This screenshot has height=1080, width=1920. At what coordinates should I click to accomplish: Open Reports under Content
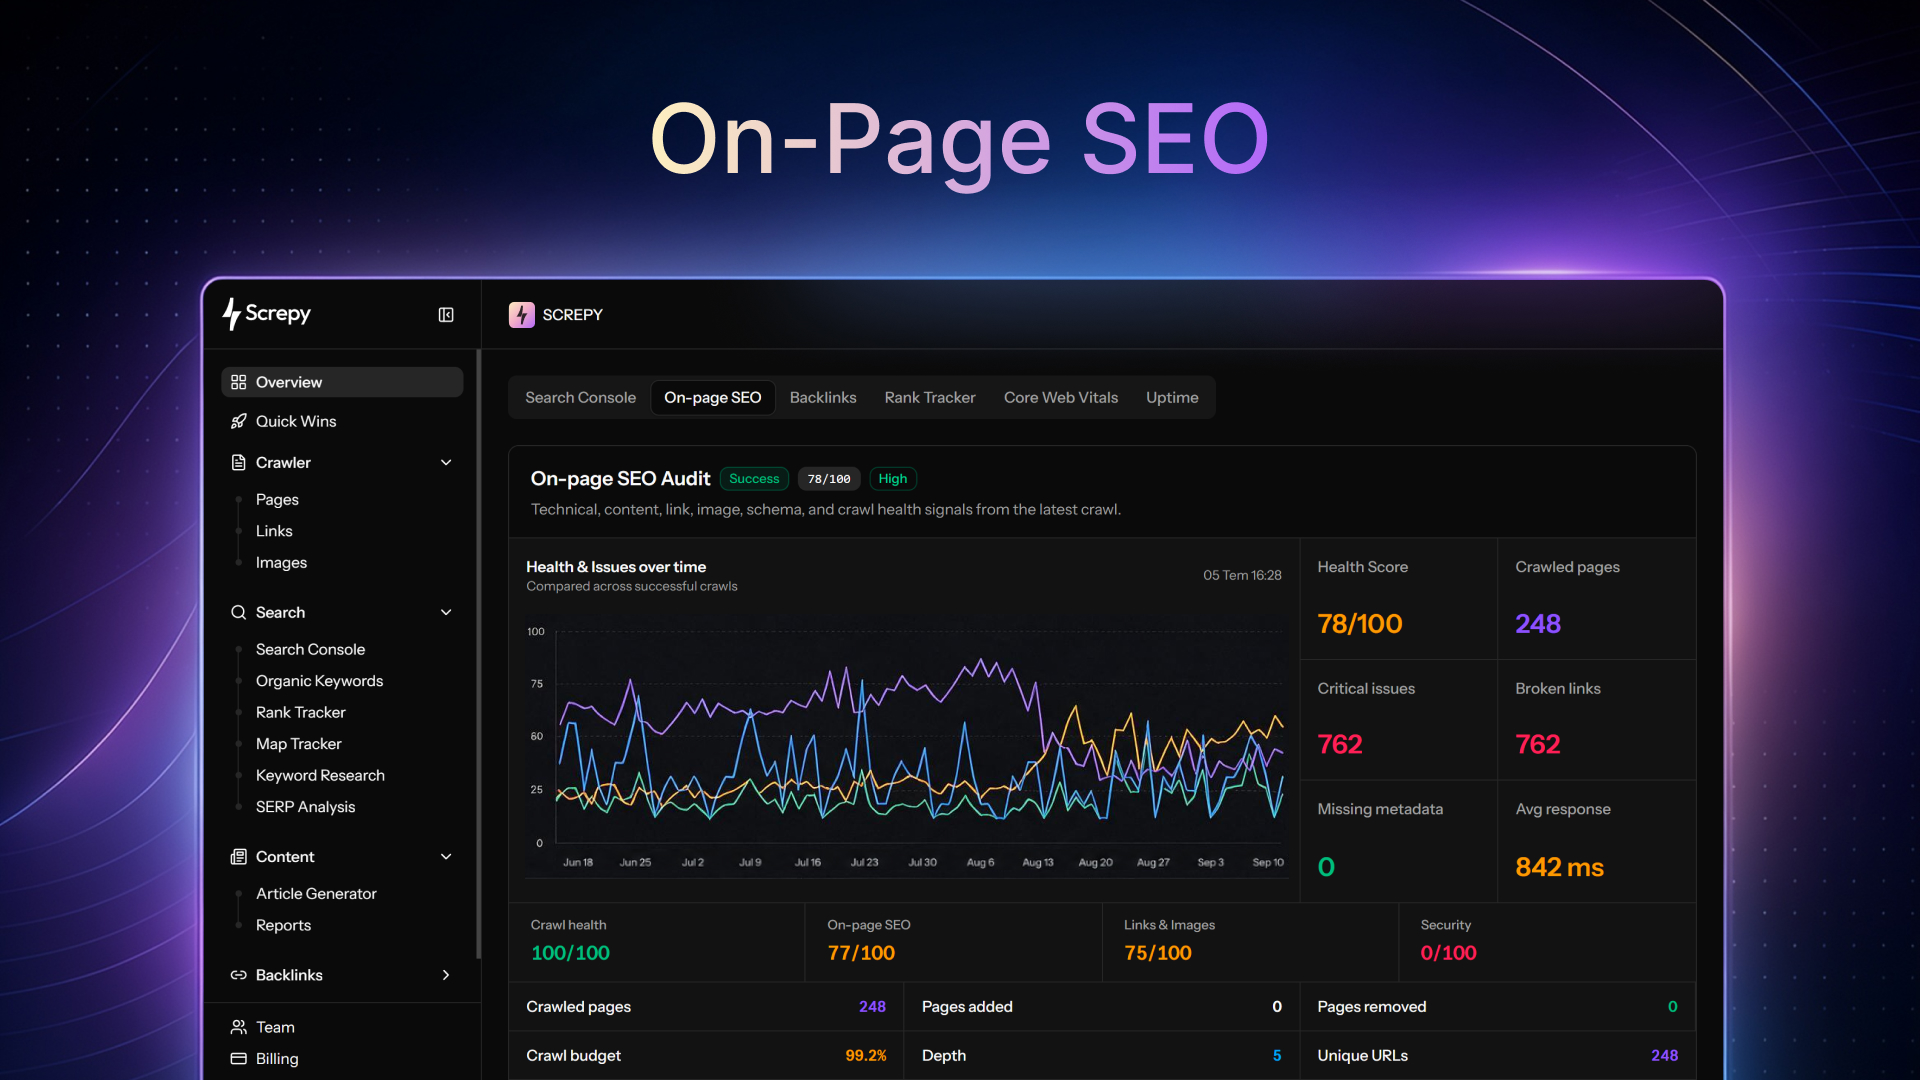tap(283, 925)
